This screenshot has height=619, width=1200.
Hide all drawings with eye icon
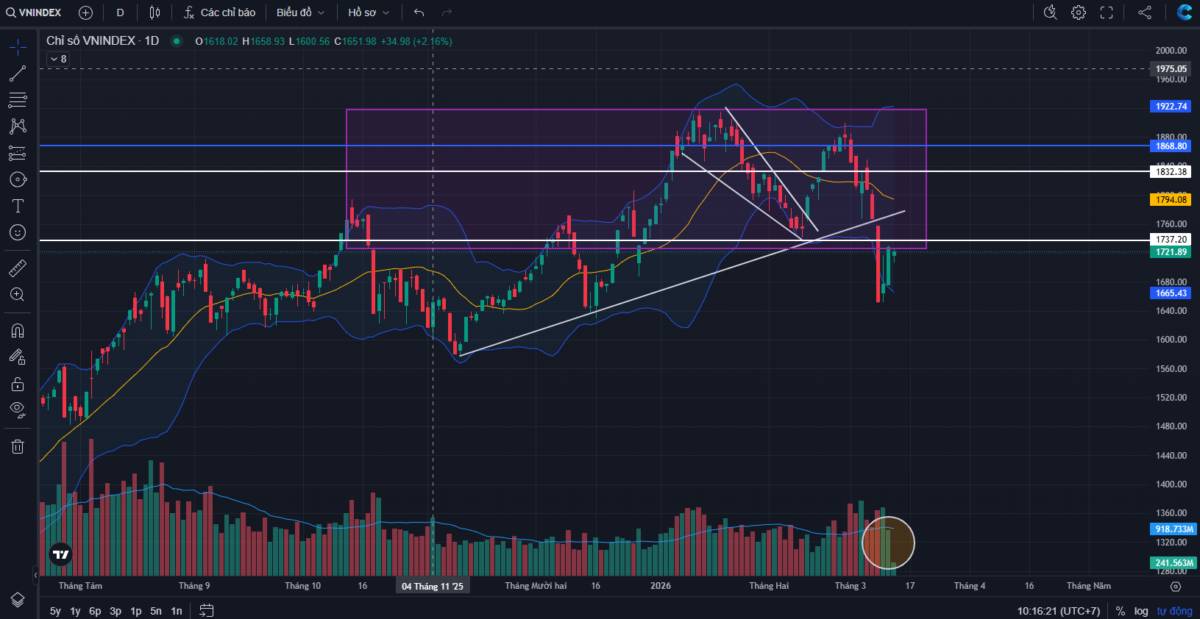[x=17, y=410]
